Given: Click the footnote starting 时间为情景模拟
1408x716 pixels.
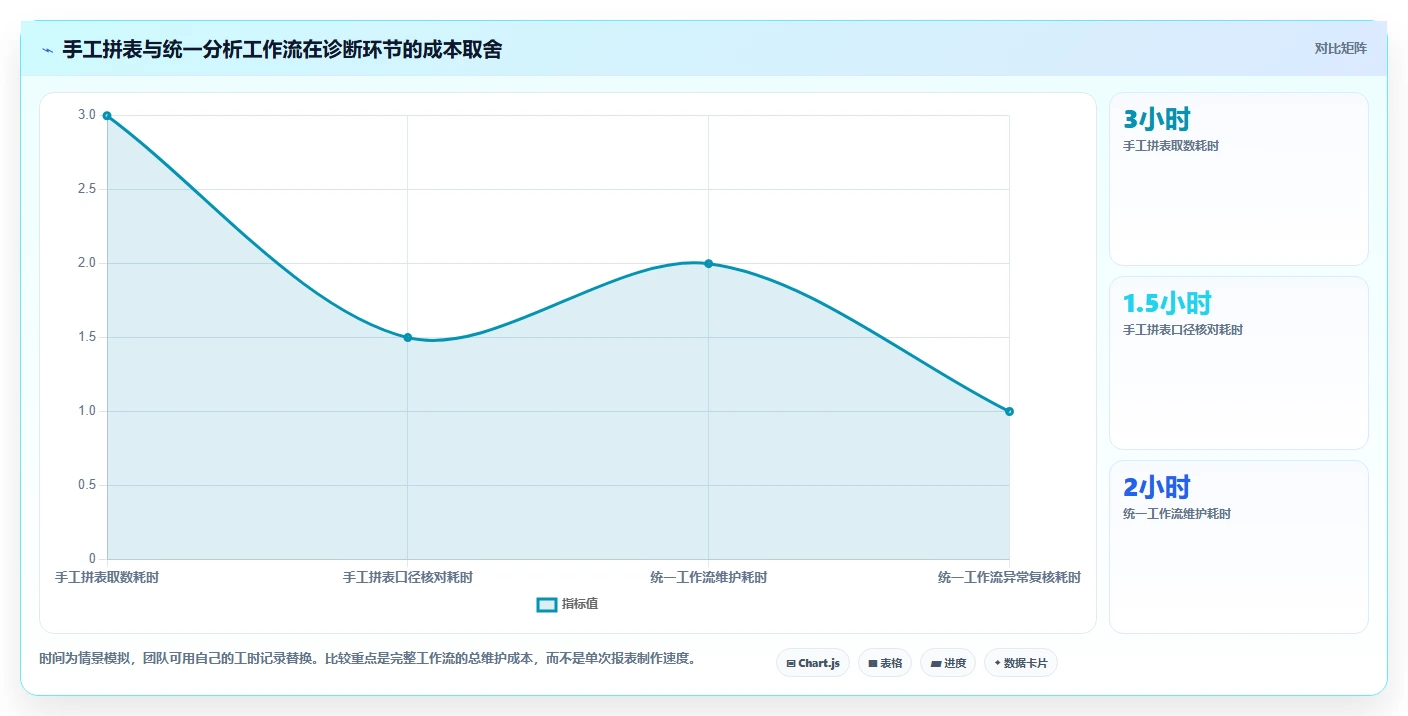Looking at the screenshot, I should (367, 659).
